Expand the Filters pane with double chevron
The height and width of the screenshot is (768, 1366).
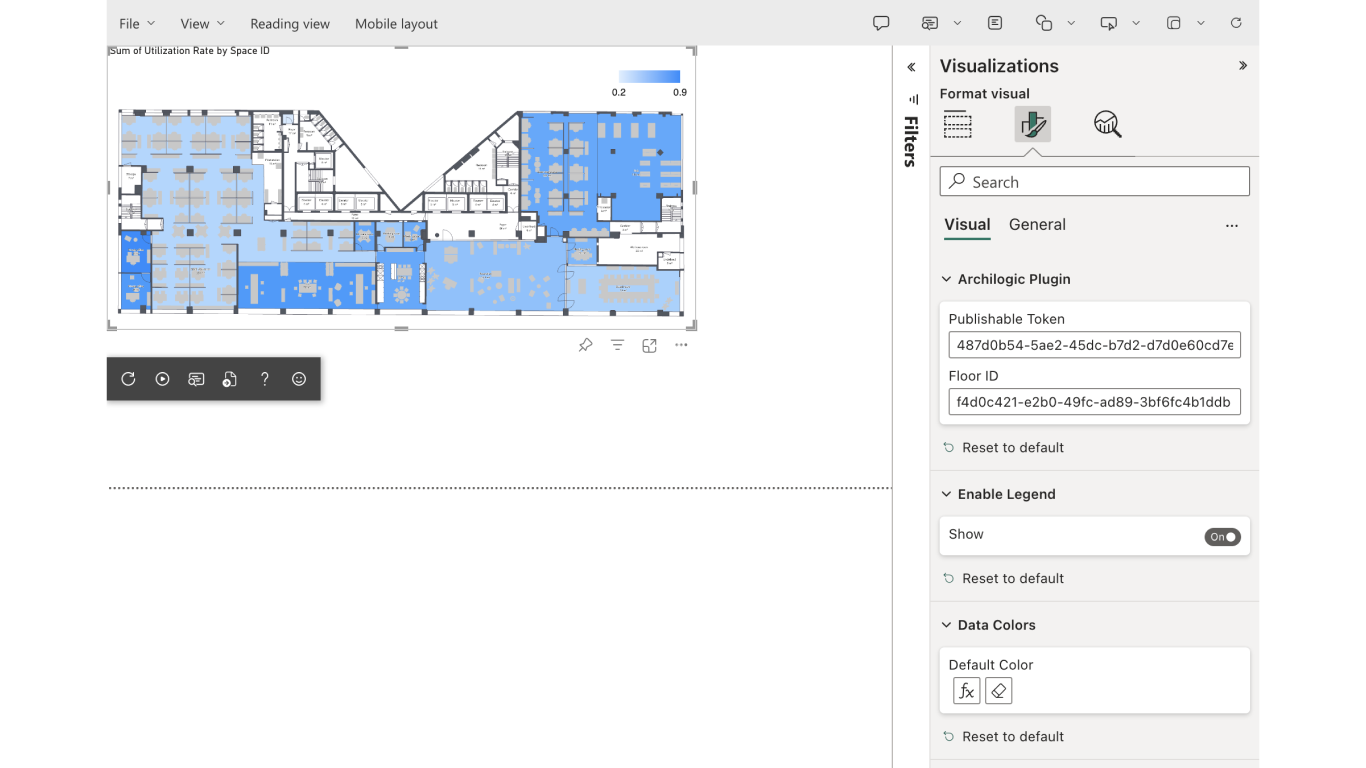pyautogui.click(x=911, y=67)
